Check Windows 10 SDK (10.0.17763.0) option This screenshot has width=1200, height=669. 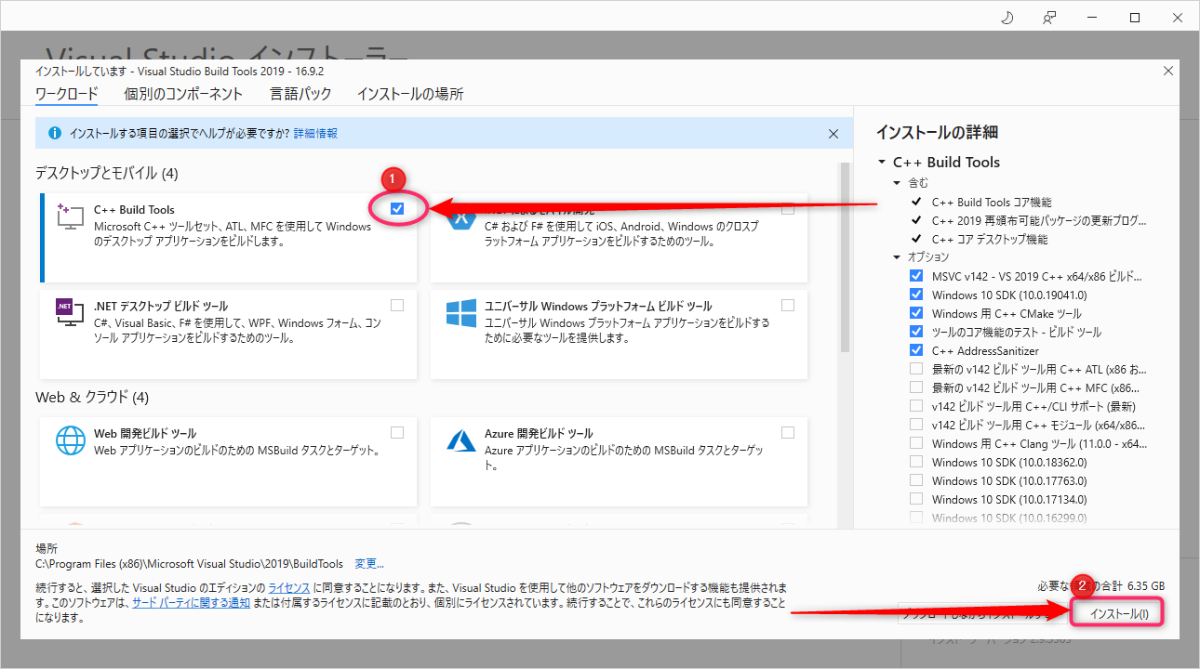916,480
